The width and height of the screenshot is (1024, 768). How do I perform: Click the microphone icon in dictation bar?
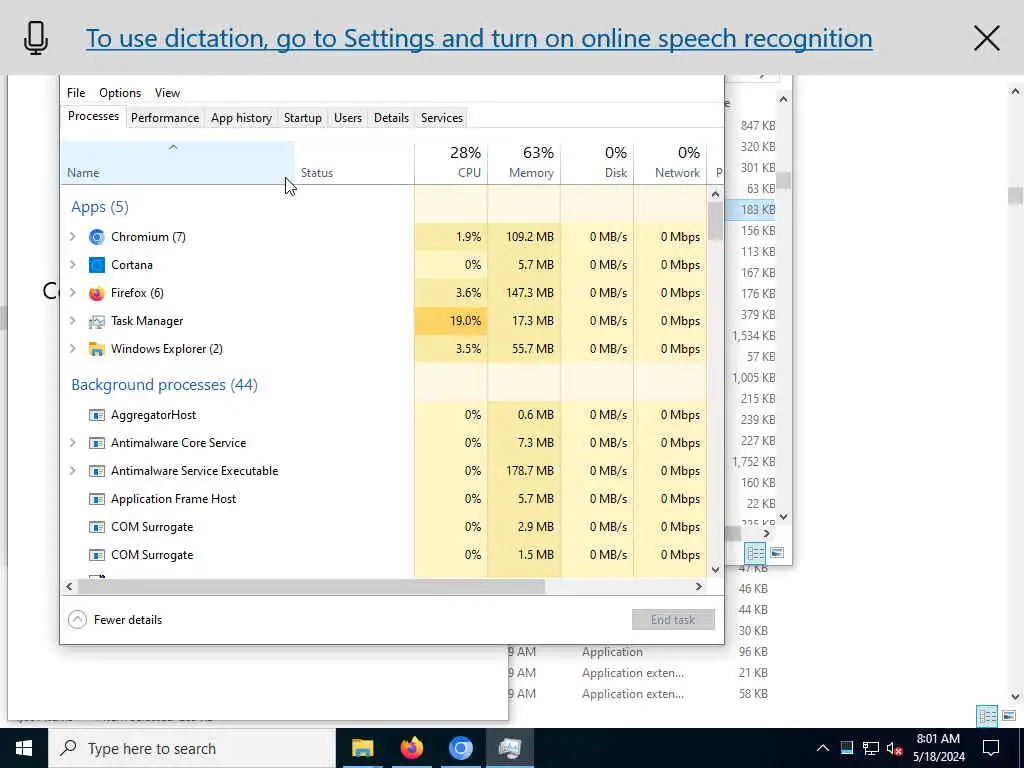click(36, 38)
